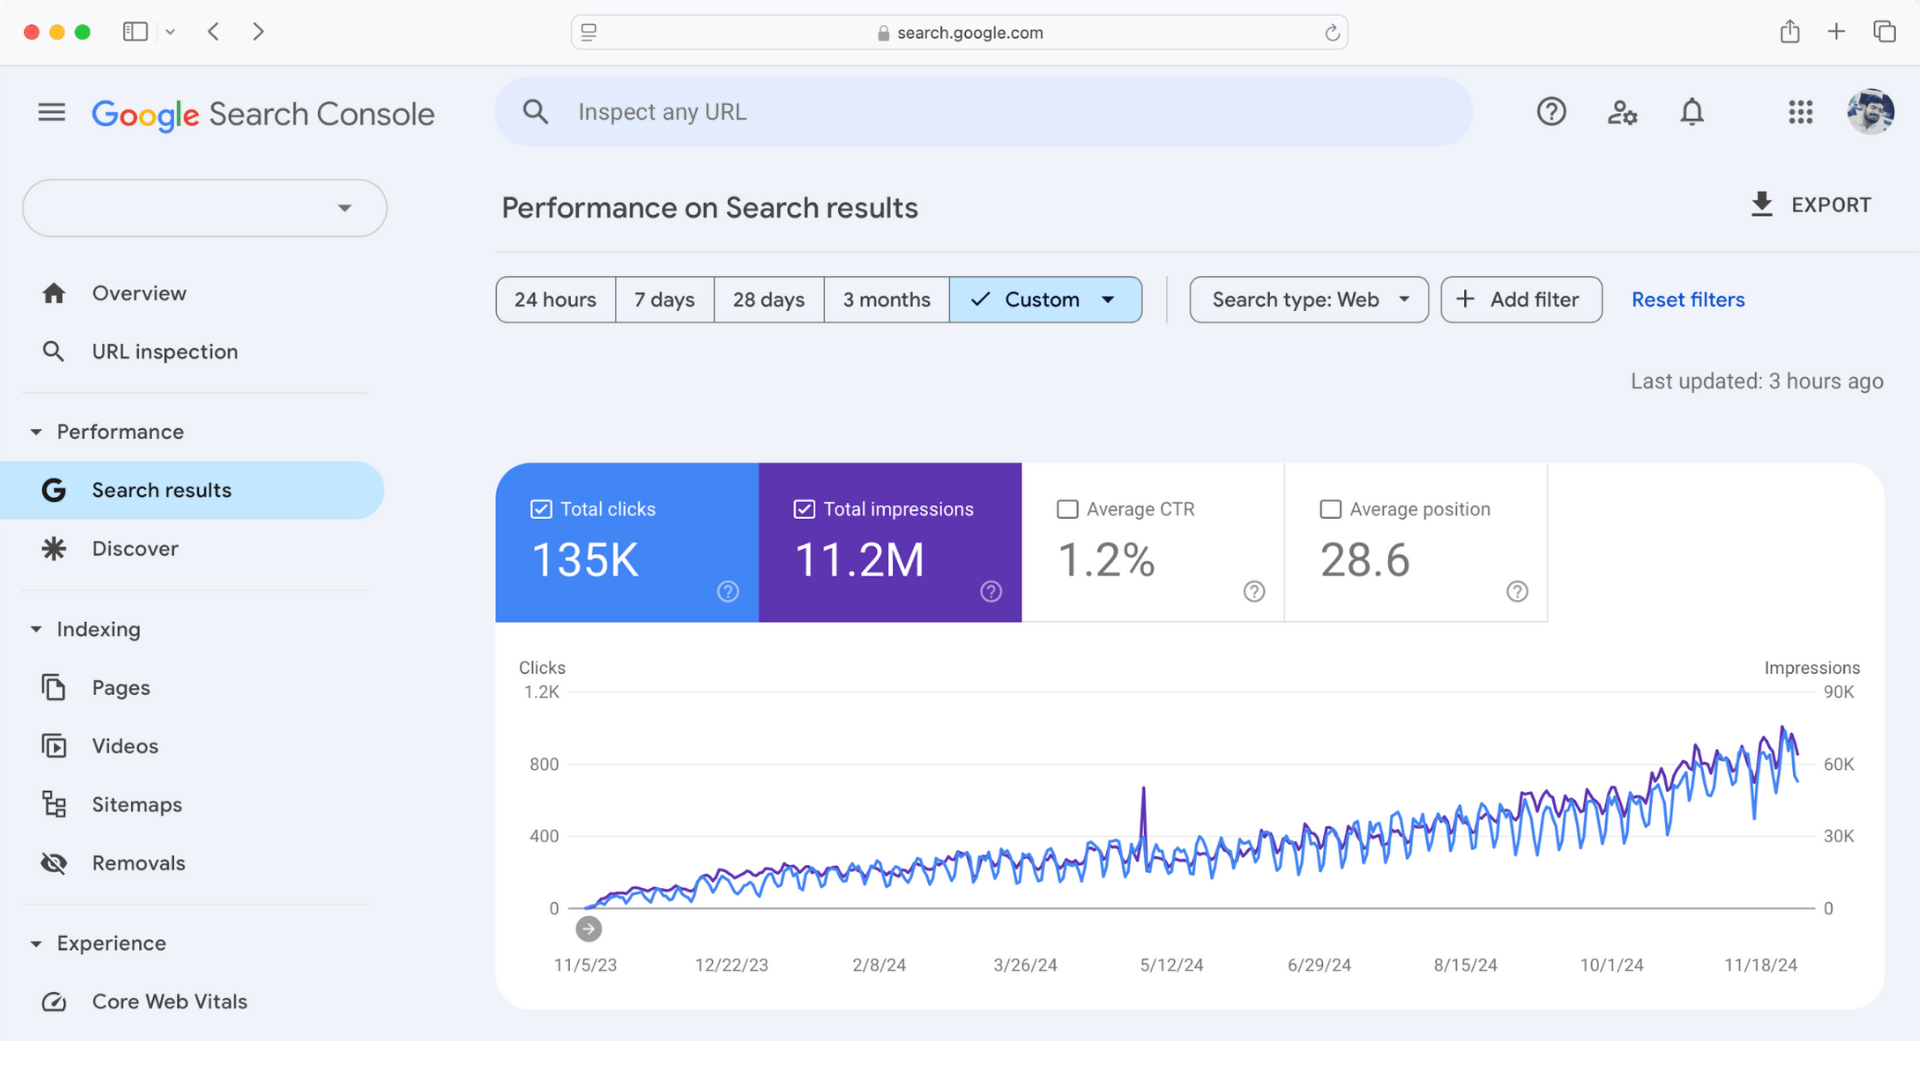Enable the Average CTR metric
The image size is (1920, 1080).
[1067, 509]
